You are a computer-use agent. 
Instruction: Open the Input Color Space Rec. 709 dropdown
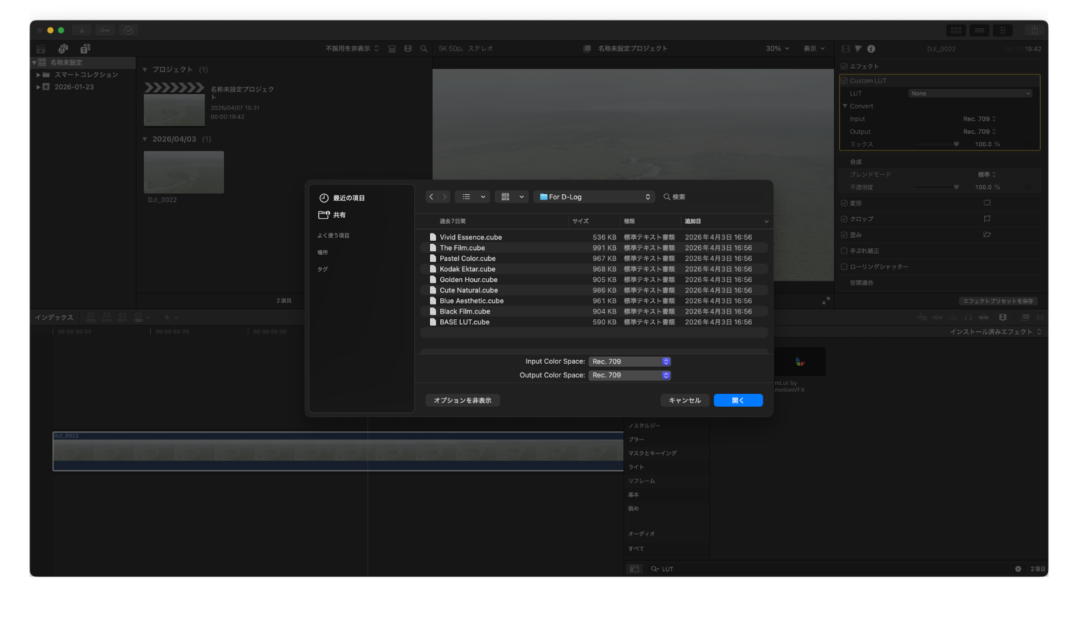coord(630,362)
